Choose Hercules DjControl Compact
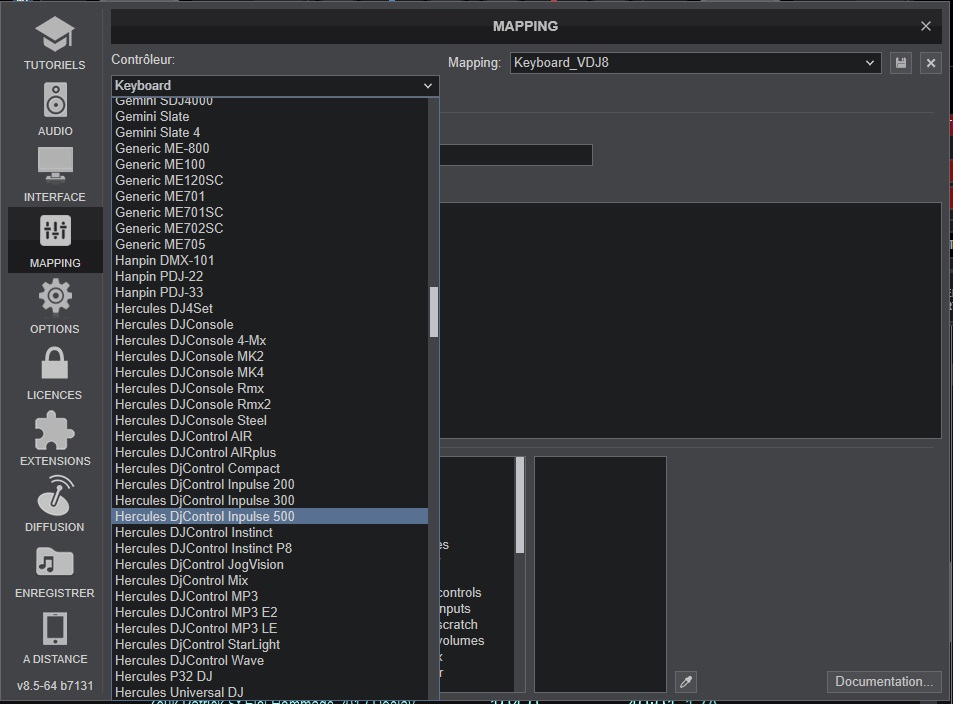 click(270, 468)
